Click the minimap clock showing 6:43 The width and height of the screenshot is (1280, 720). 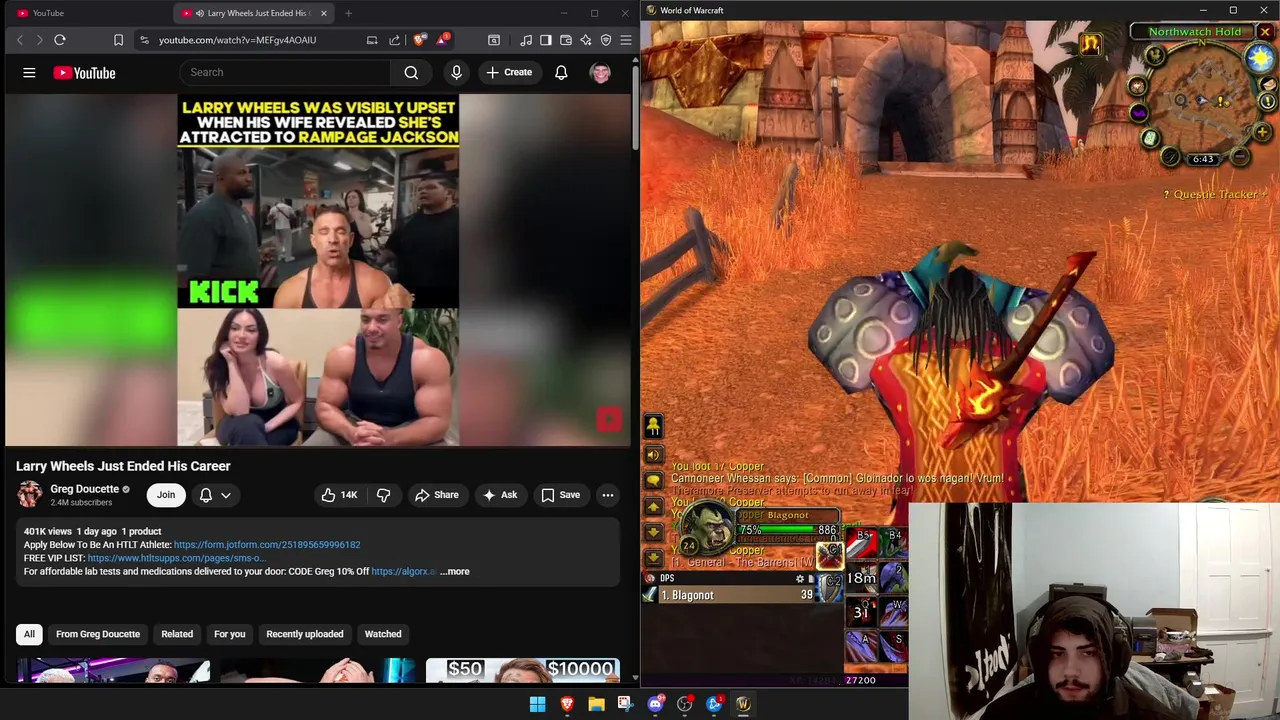coord(1202,159)
